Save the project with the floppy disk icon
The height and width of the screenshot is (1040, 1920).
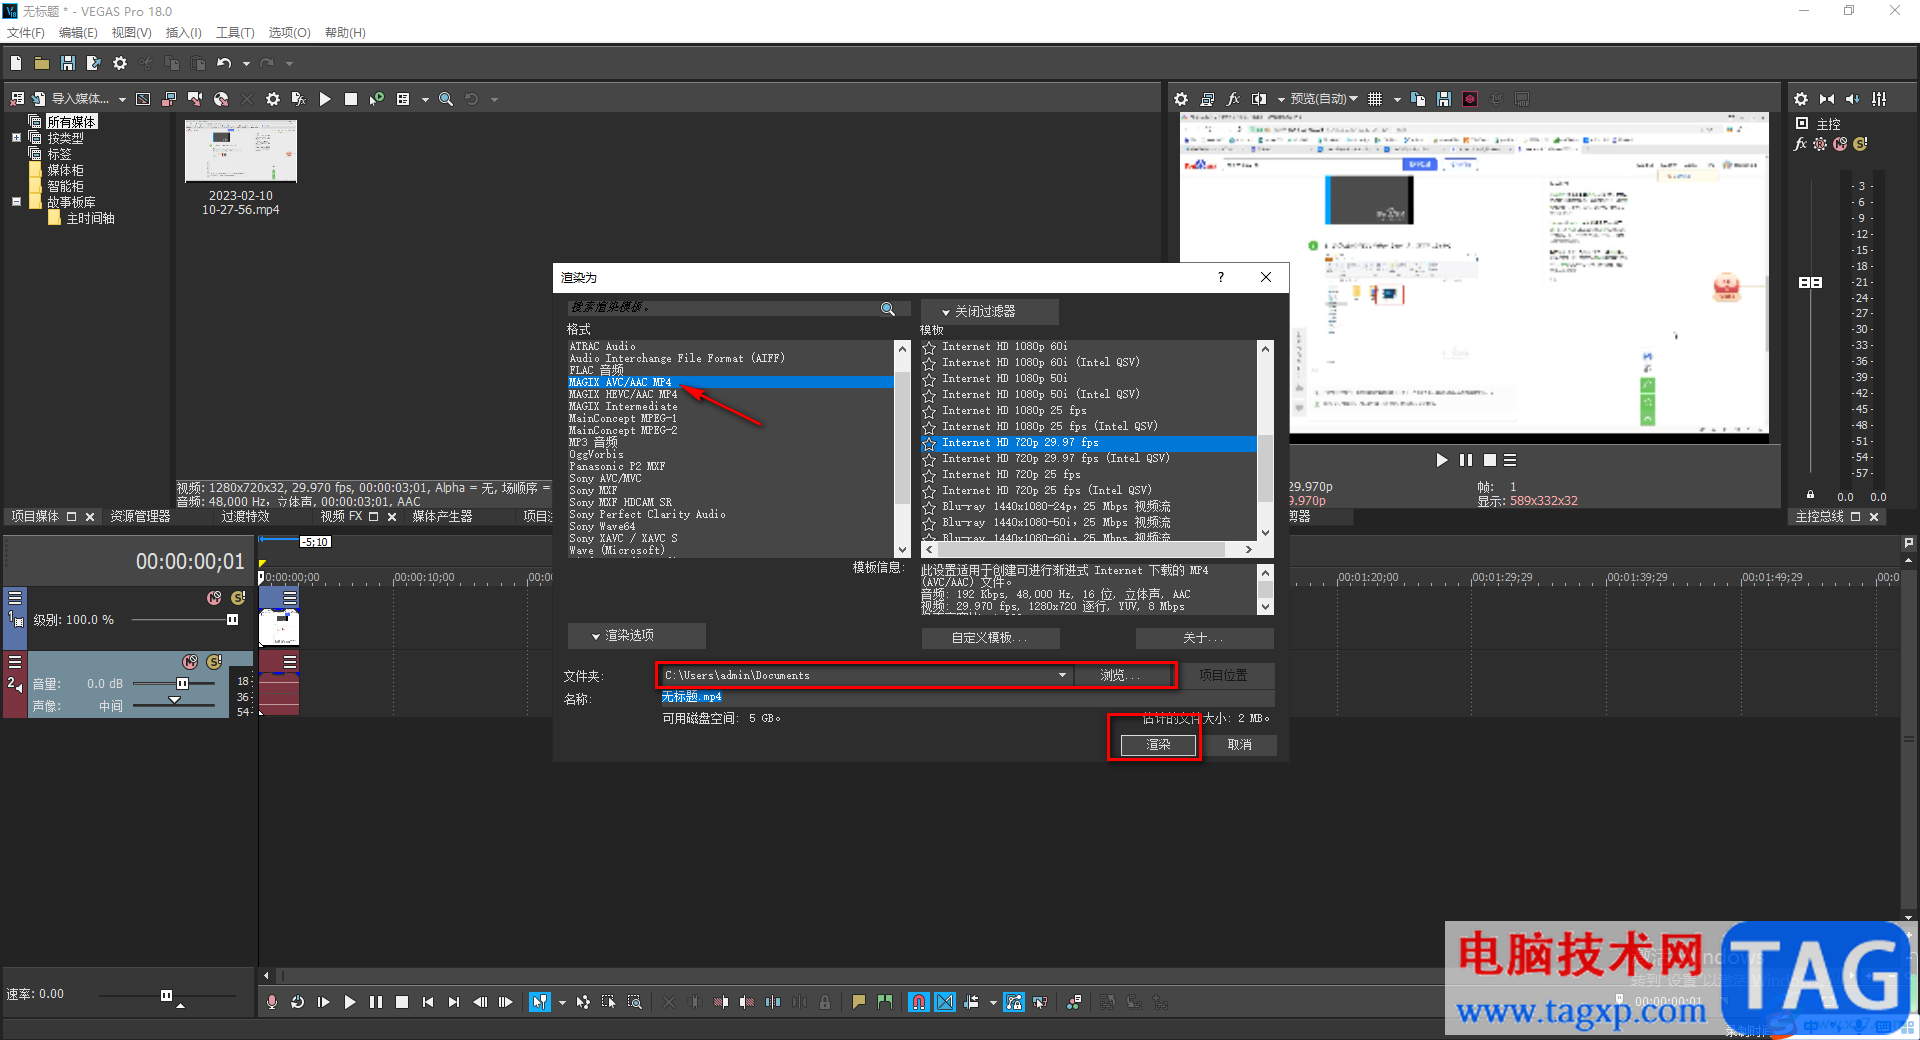click(68, 63)
